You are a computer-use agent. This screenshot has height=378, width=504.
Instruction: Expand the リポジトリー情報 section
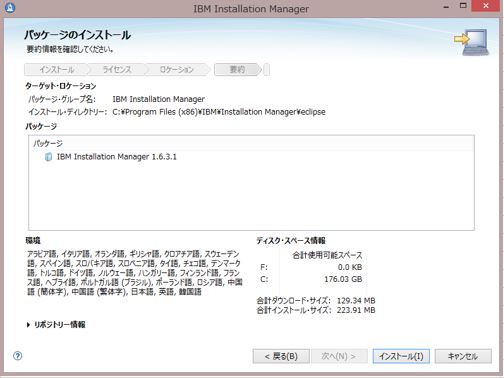point(28,324)
